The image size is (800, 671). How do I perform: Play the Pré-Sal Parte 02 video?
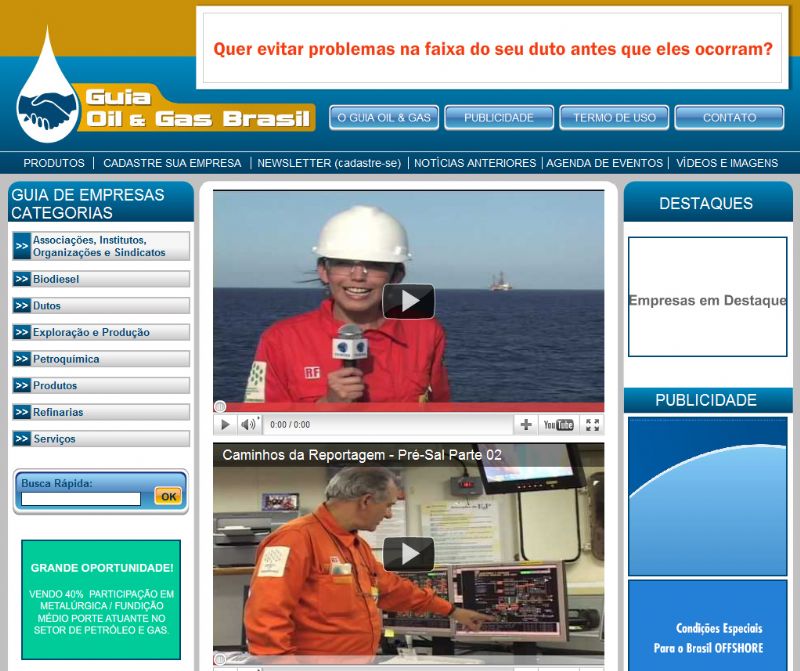click(409, 554)
